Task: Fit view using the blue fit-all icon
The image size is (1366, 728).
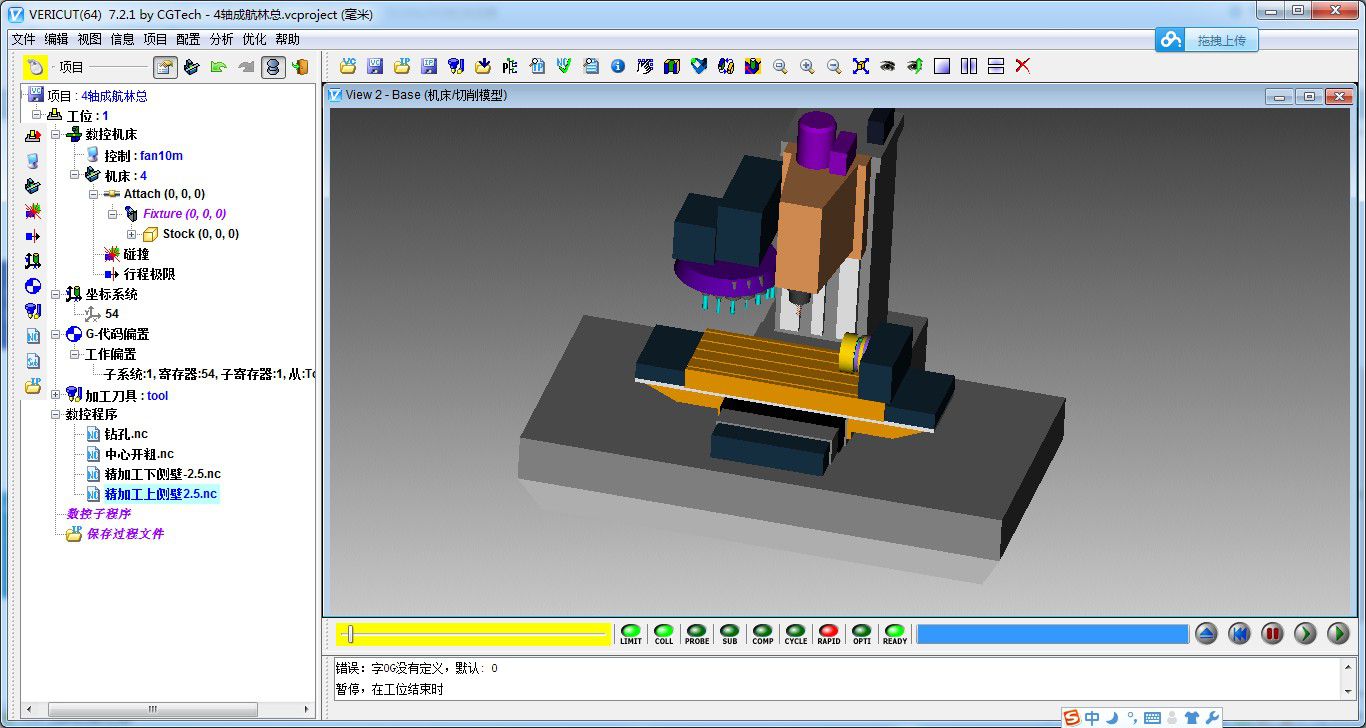Action: pyautogui.click(x=861, y=66)
